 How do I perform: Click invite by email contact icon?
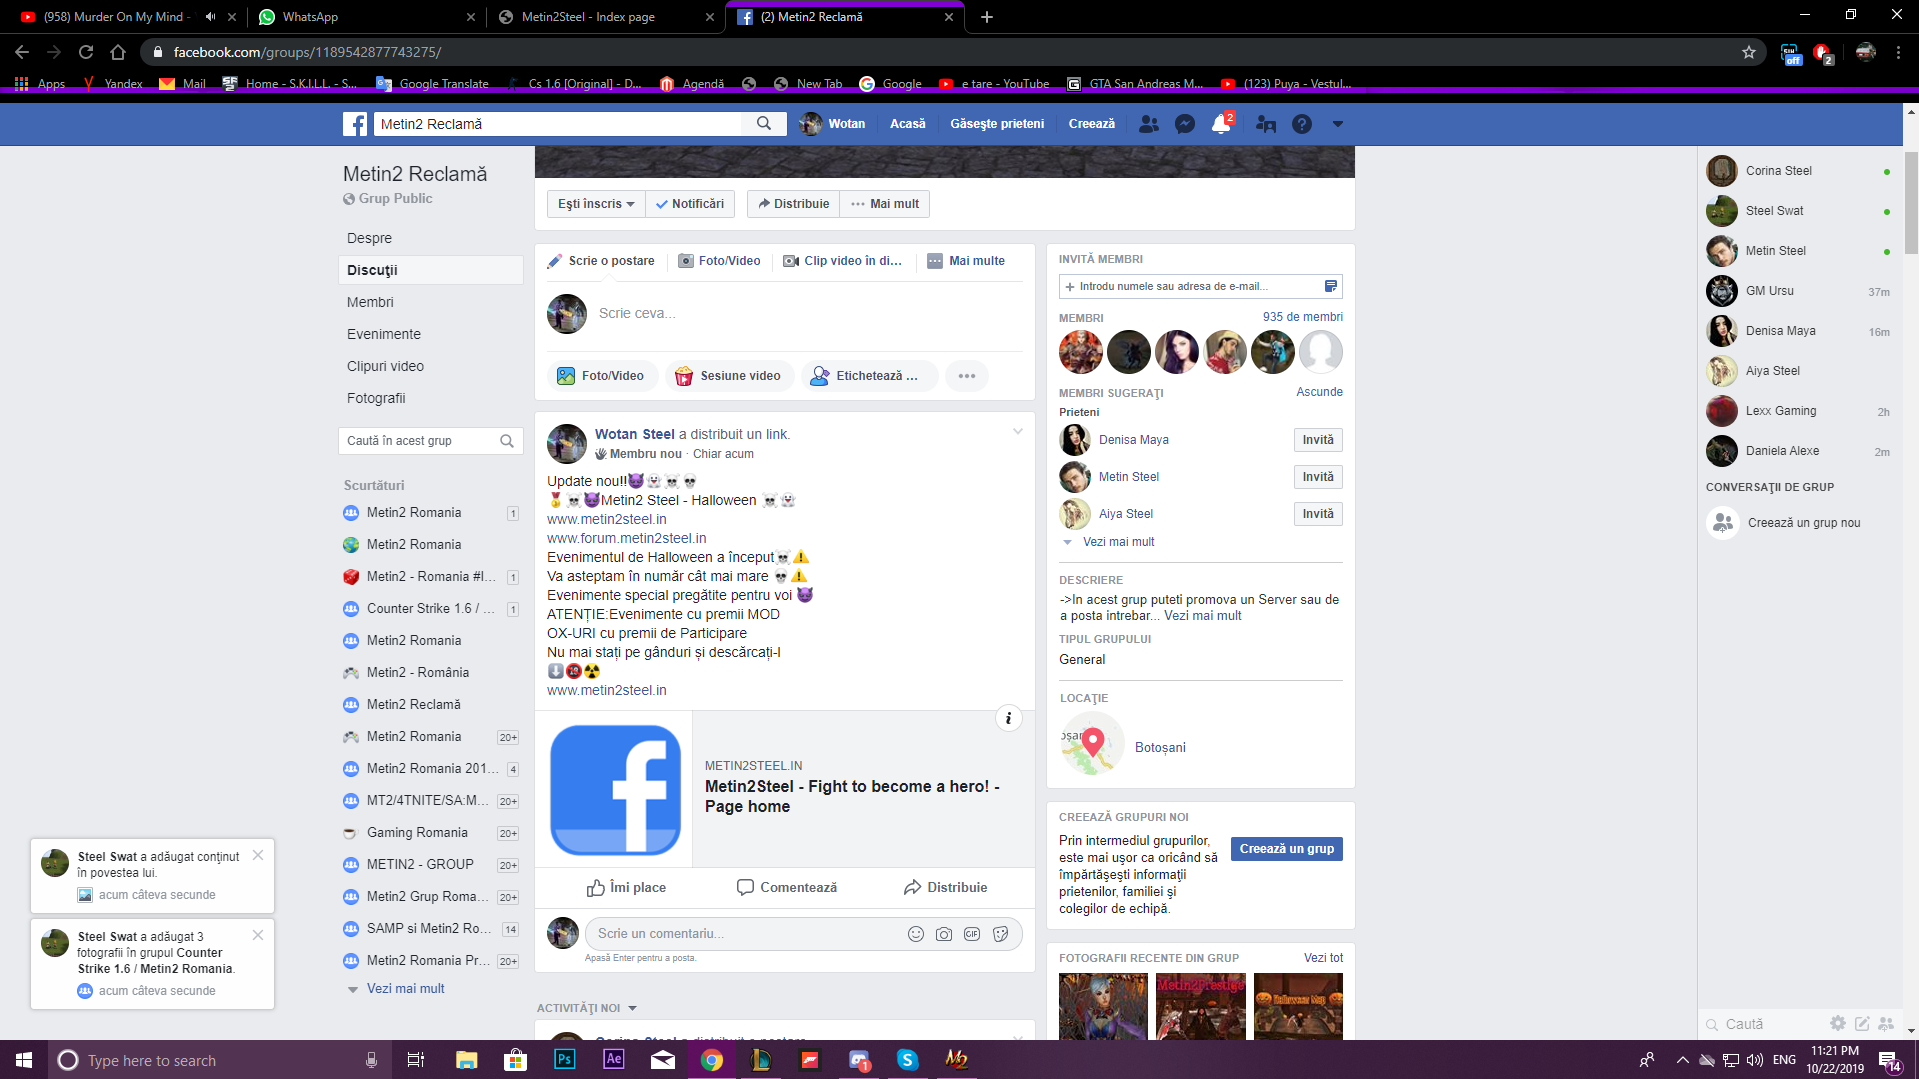(1331, 286)
